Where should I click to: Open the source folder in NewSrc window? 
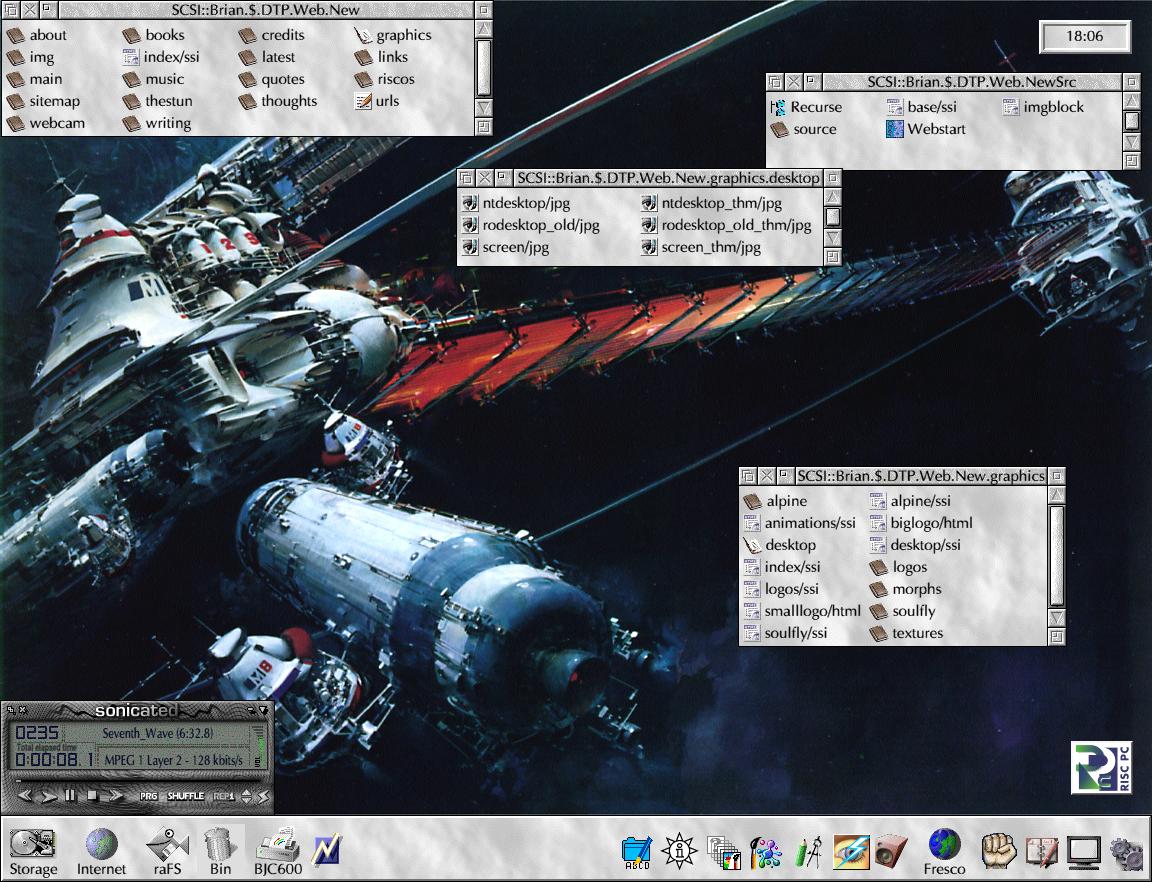[804, 129]
